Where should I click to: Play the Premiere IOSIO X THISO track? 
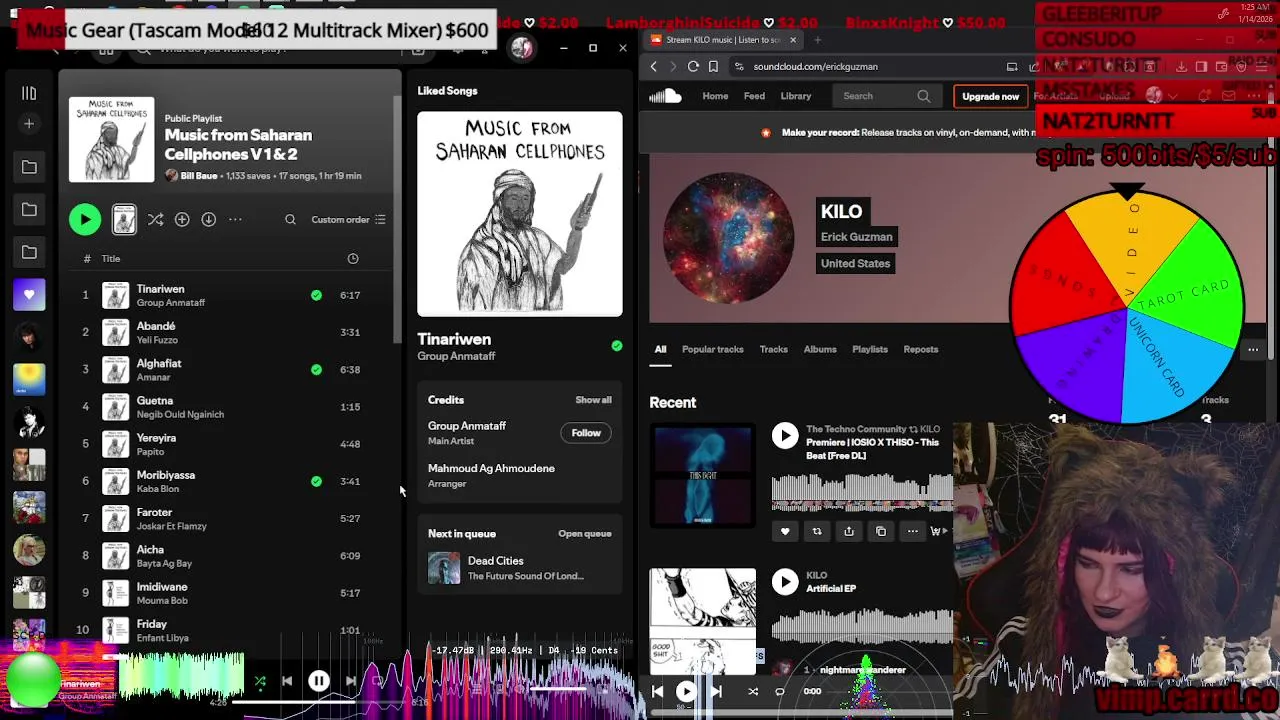point(785,435)
